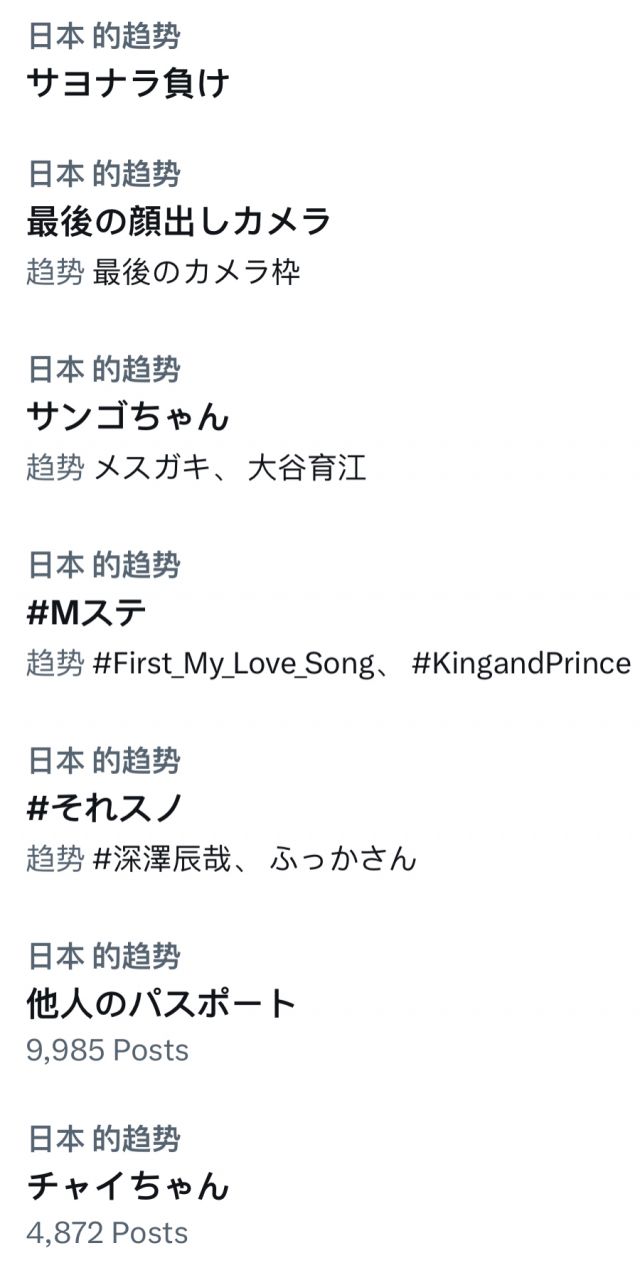Click the 4,872 Posts count
Image resolution: width=640 pixels, height=1280 pixels.
tap(107, 1233)
